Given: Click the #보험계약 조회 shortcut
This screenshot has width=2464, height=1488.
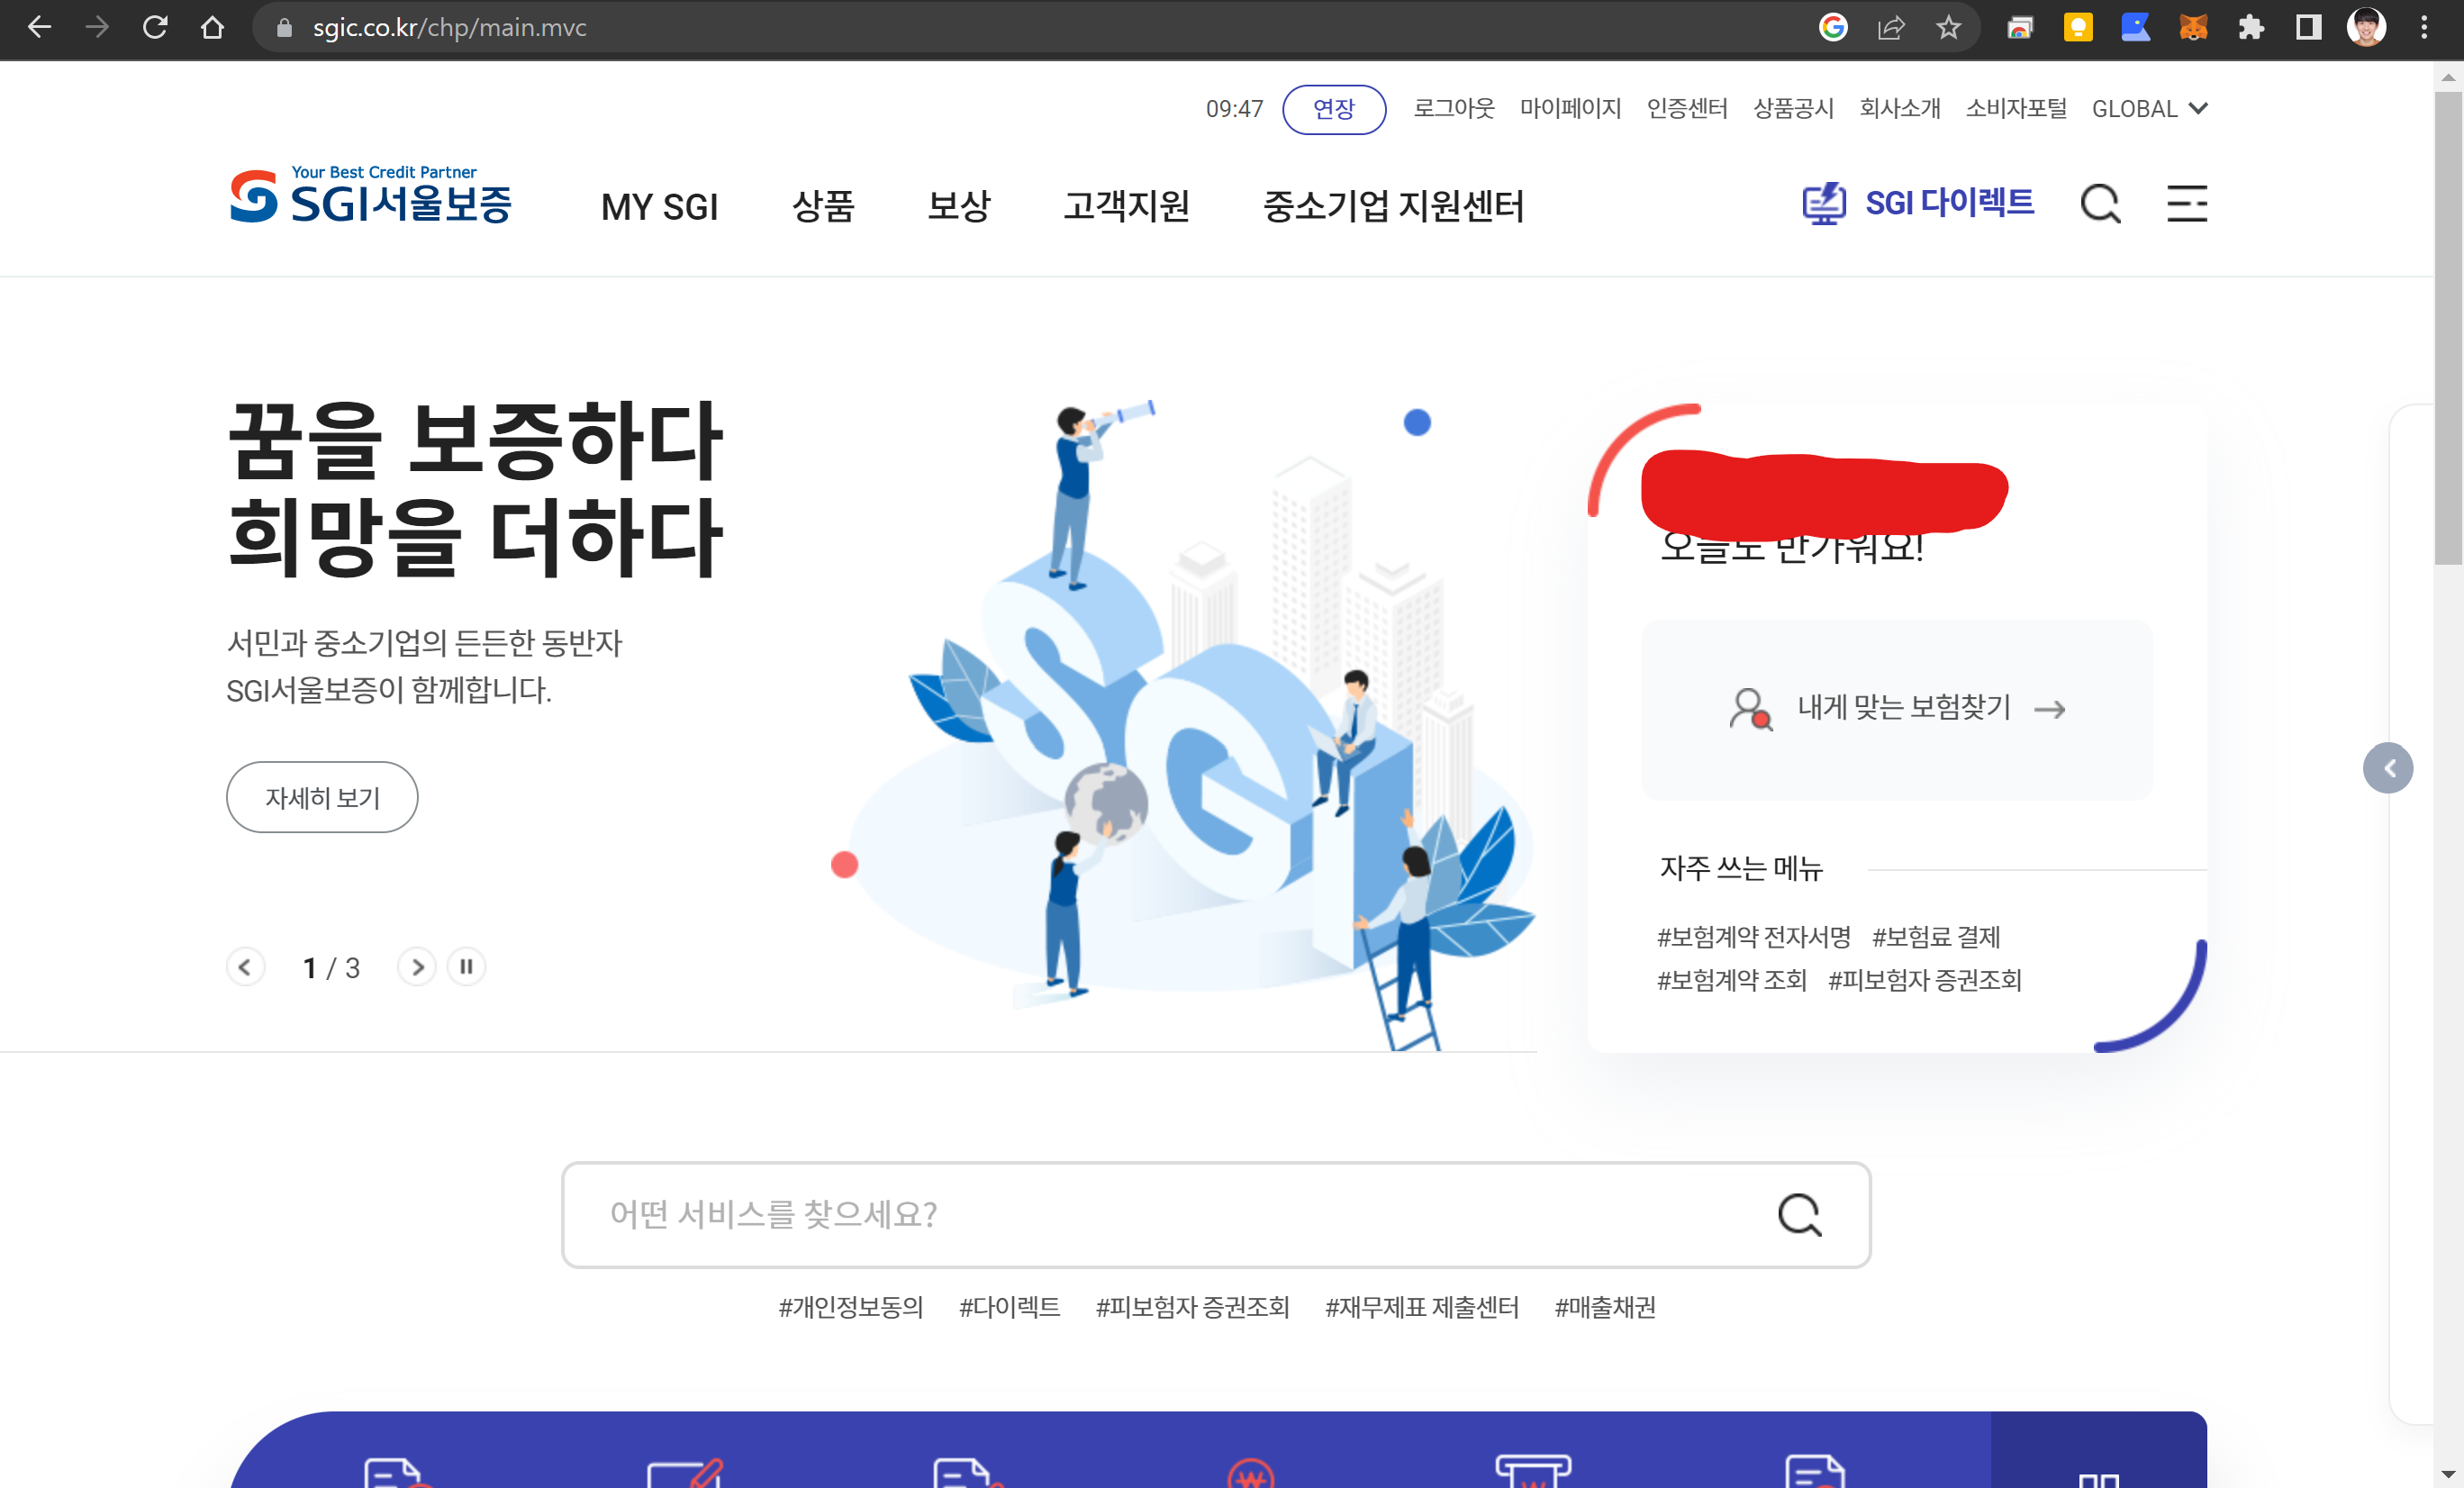Looking at the screenshot, I should pos(1732,980).
